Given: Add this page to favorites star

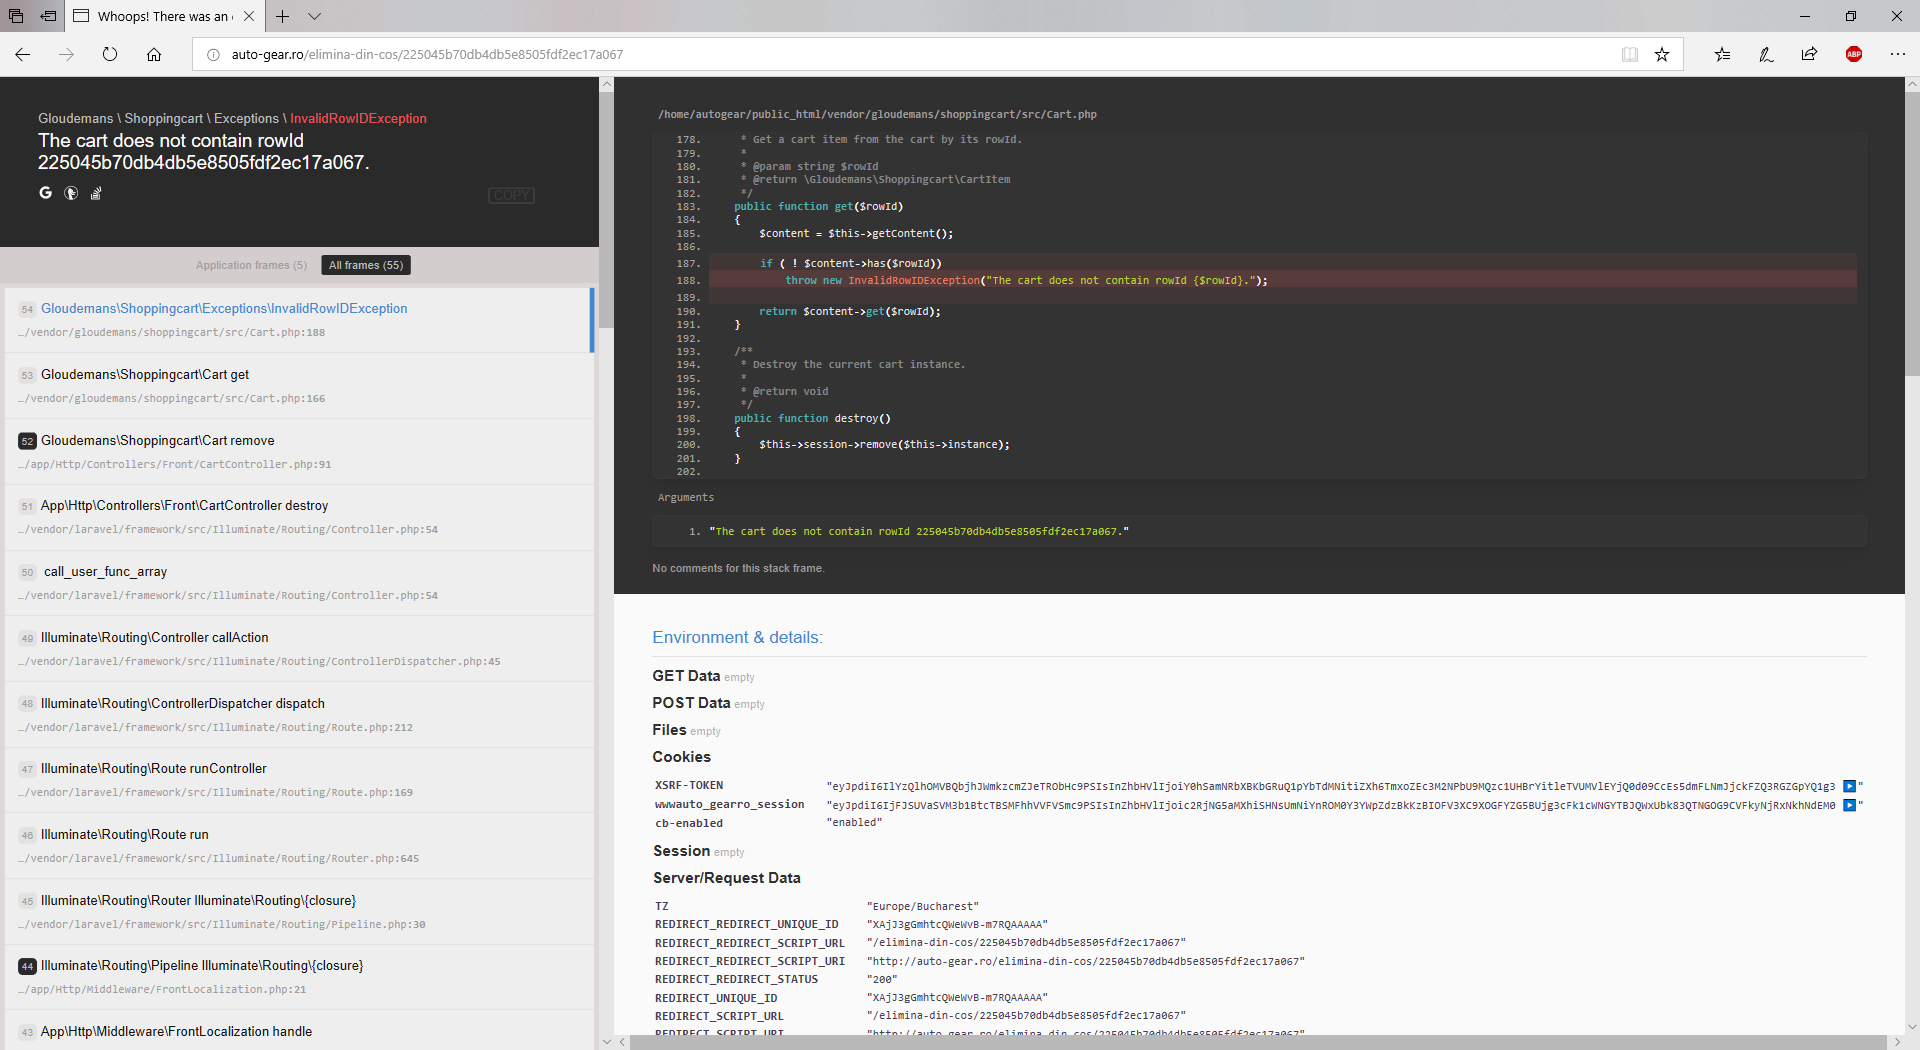Looking at the screenshot, I should pos(1662,54).
